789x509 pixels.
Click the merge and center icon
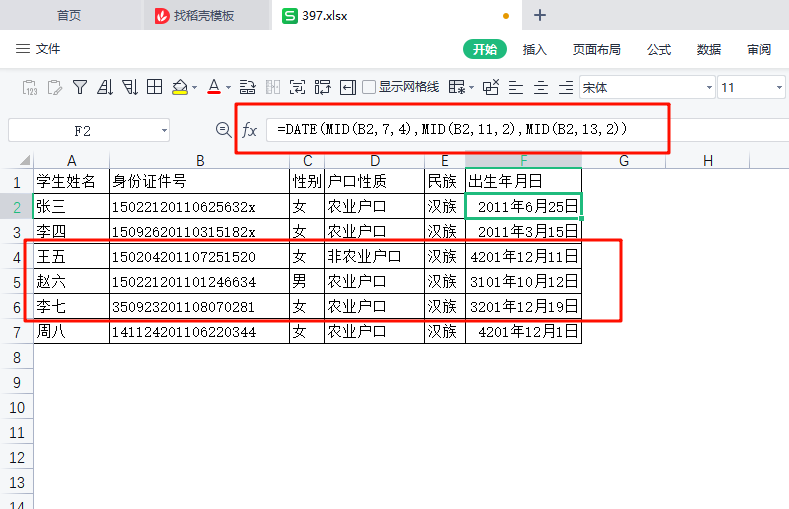click(x=297, y=88)
